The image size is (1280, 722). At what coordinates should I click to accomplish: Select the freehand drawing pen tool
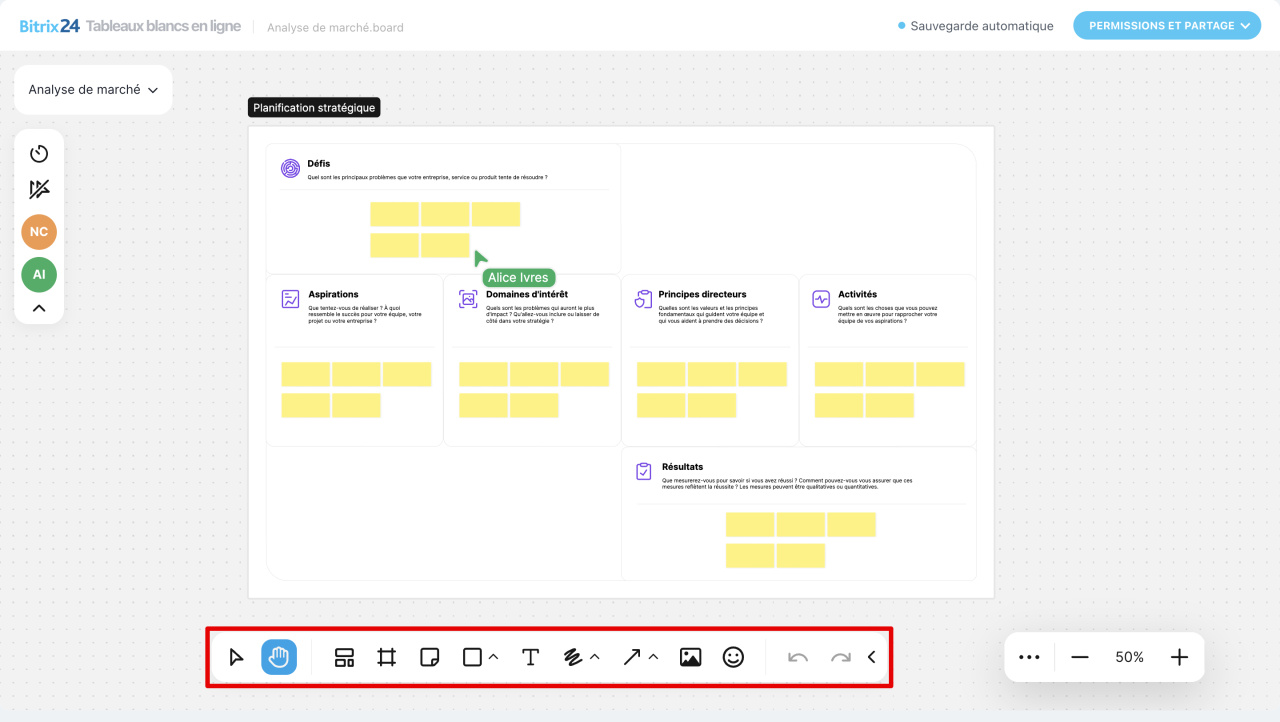pos(573,657)
